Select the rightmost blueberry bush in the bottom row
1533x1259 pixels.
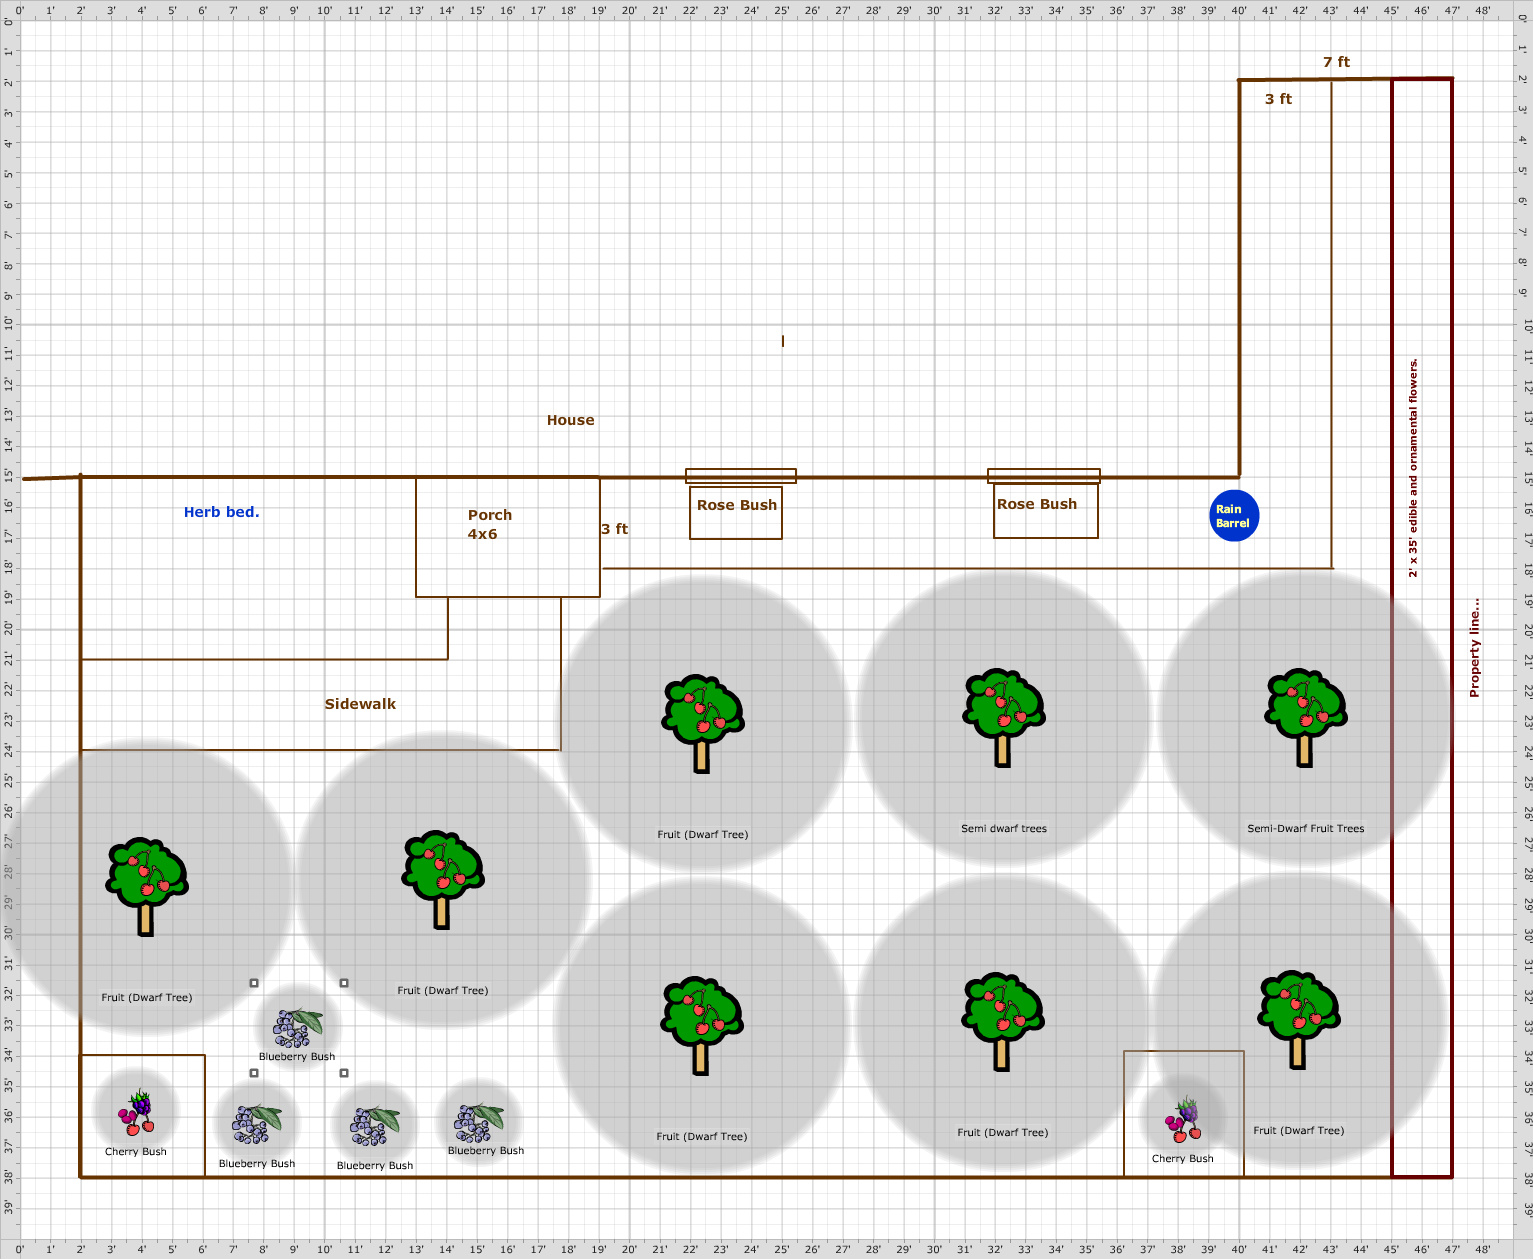pyautogui.click(x=479, y=1122)
